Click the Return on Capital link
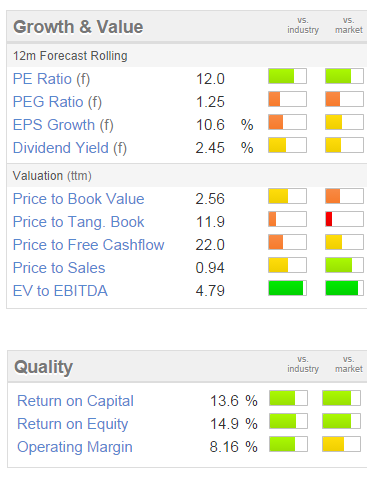 [x=75, y=401]
